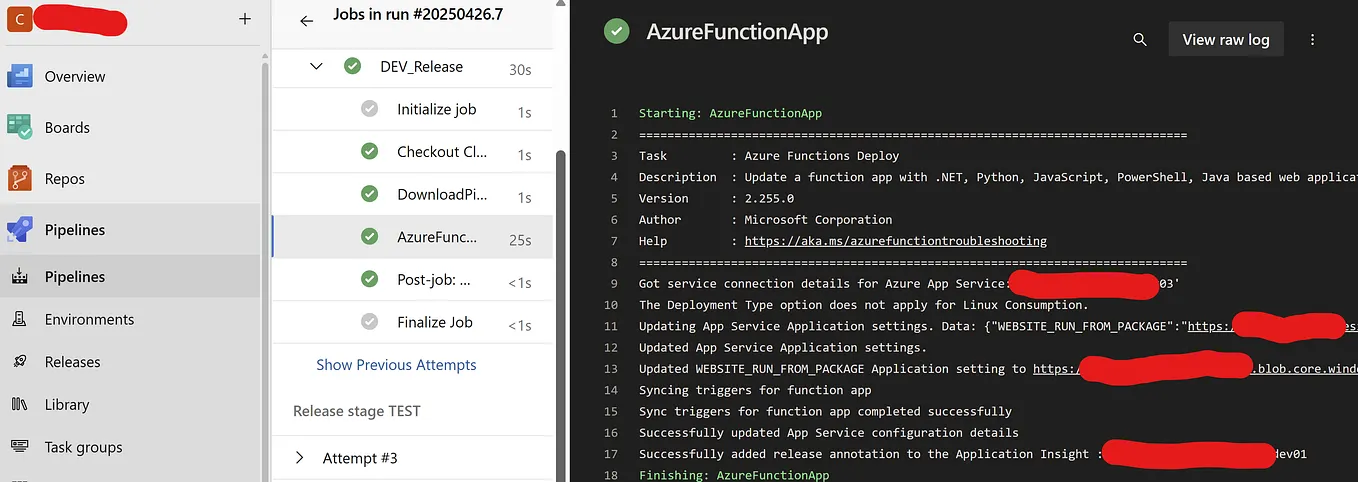Search the log with magnifier icon
This screenshot has width=1358, height=482.
[1140, 40]
